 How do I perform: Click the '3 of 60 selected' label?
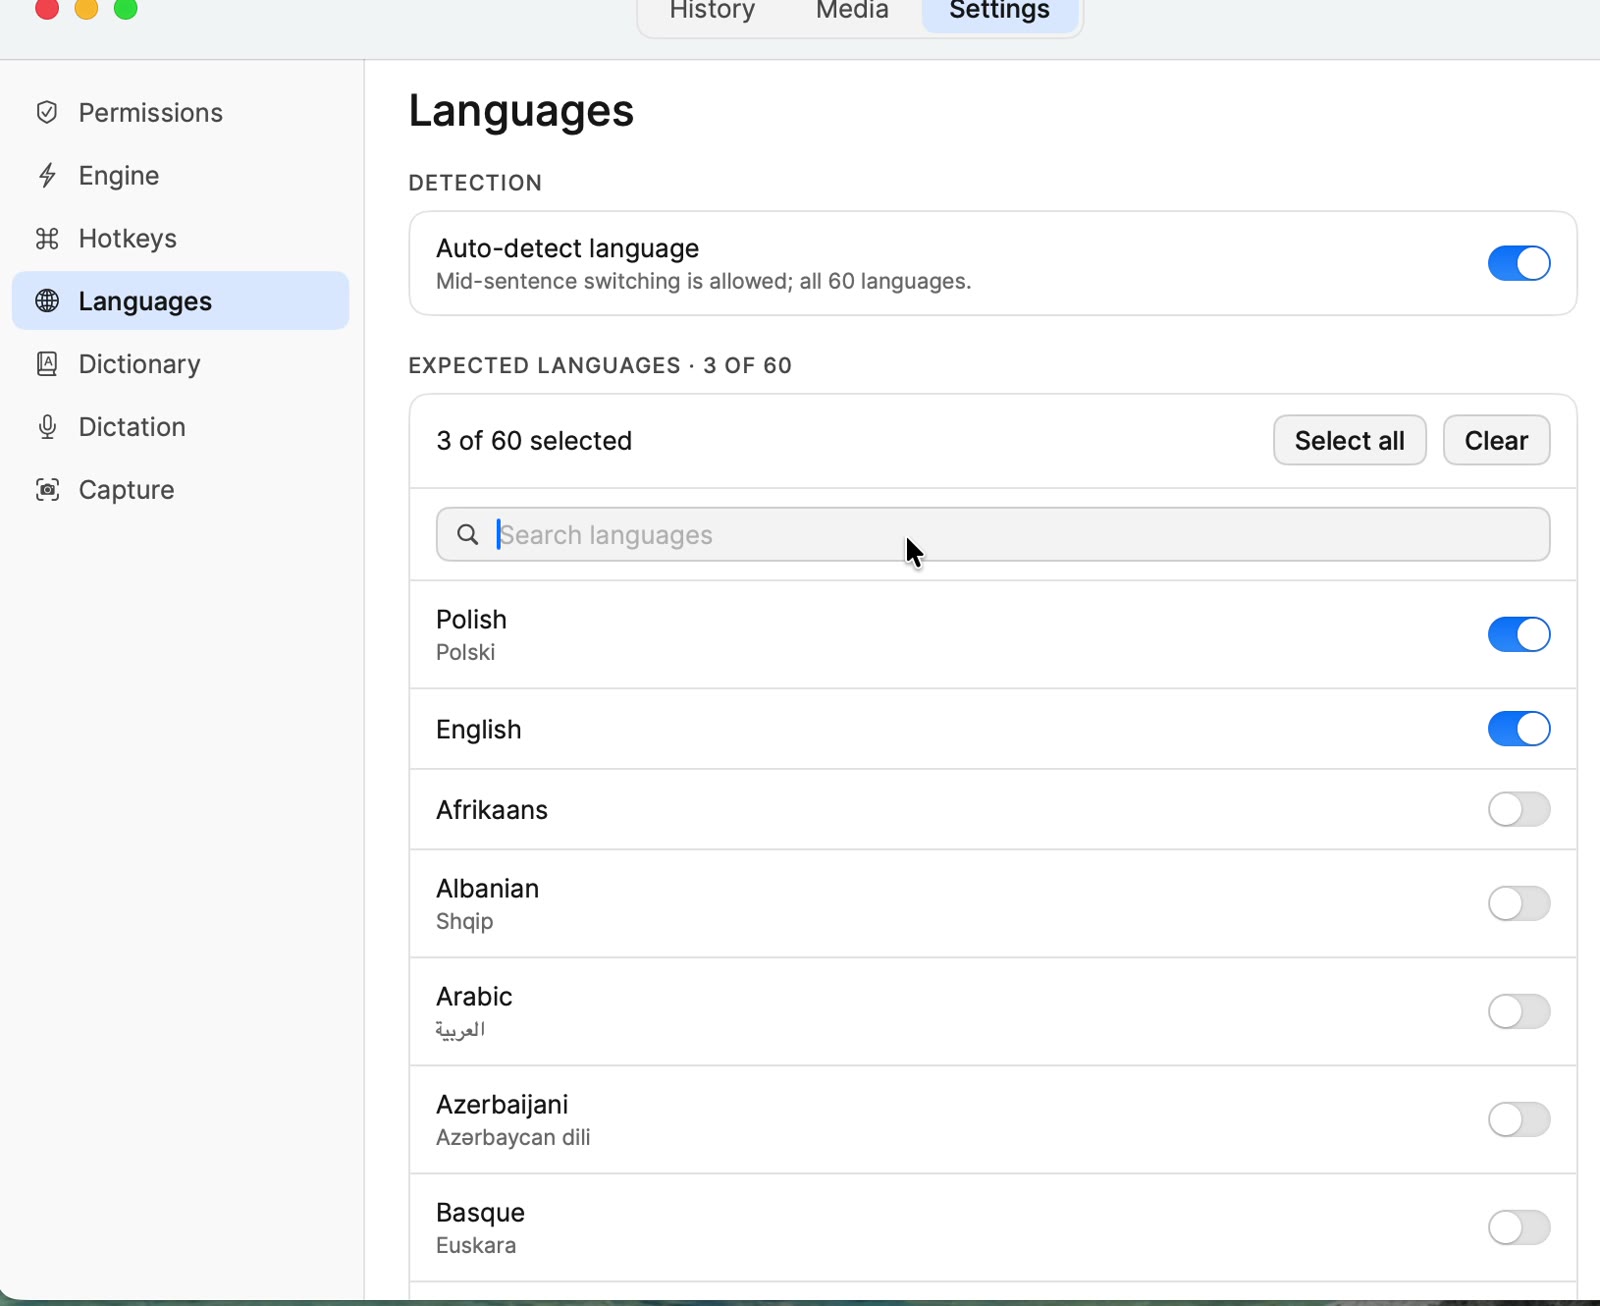pyautogui.click(x=534, y=440)
